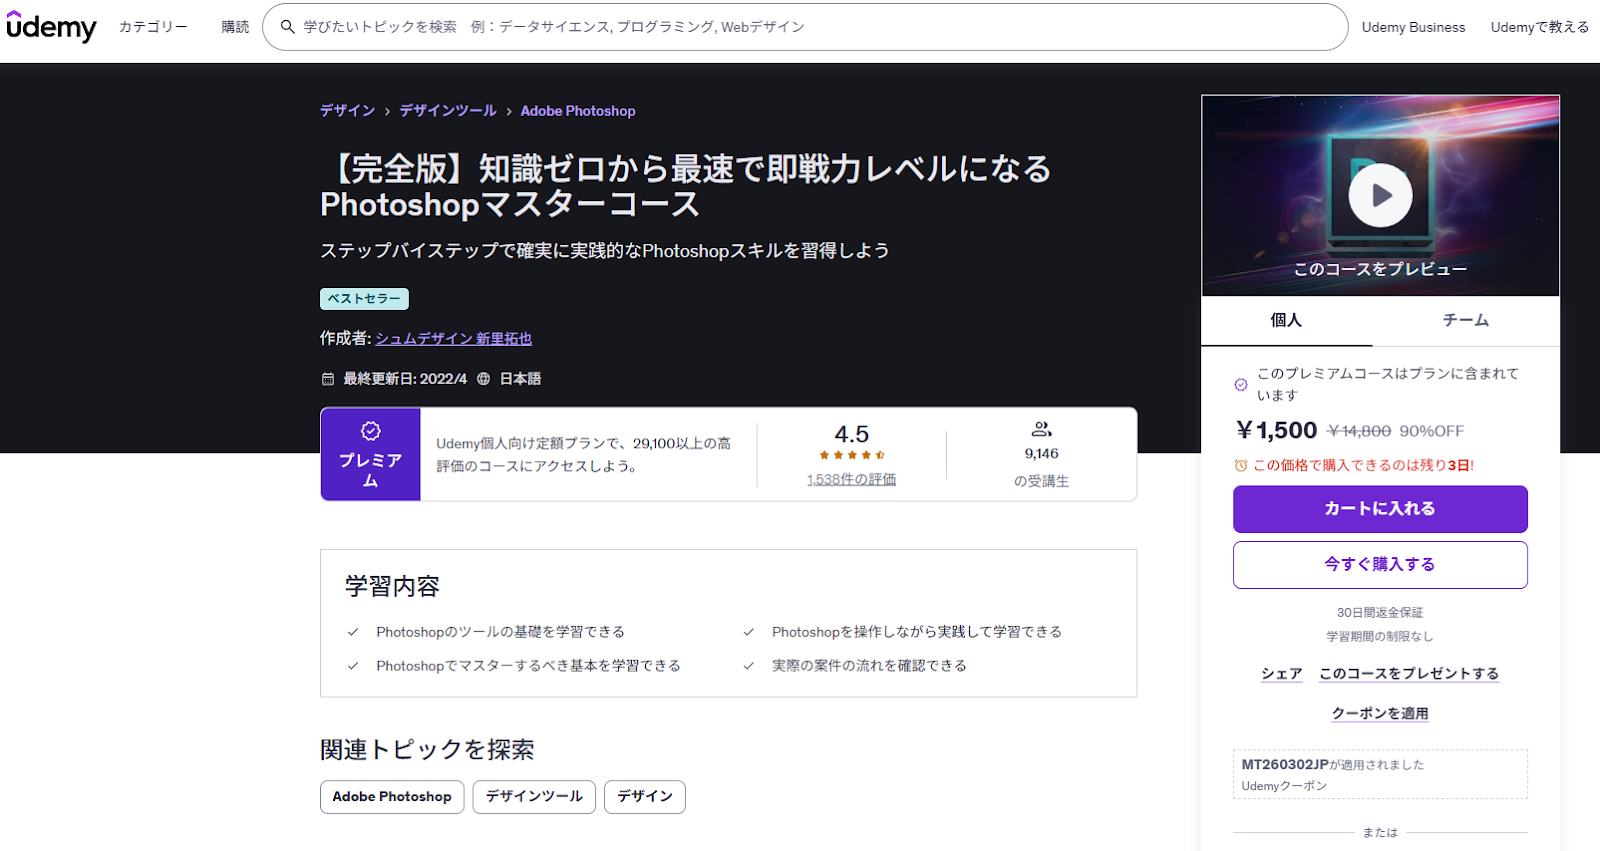Click the ベストセラー badge
Image resolution: width=1600 pixels, height=851 pixels.
[x=364, y=299]
